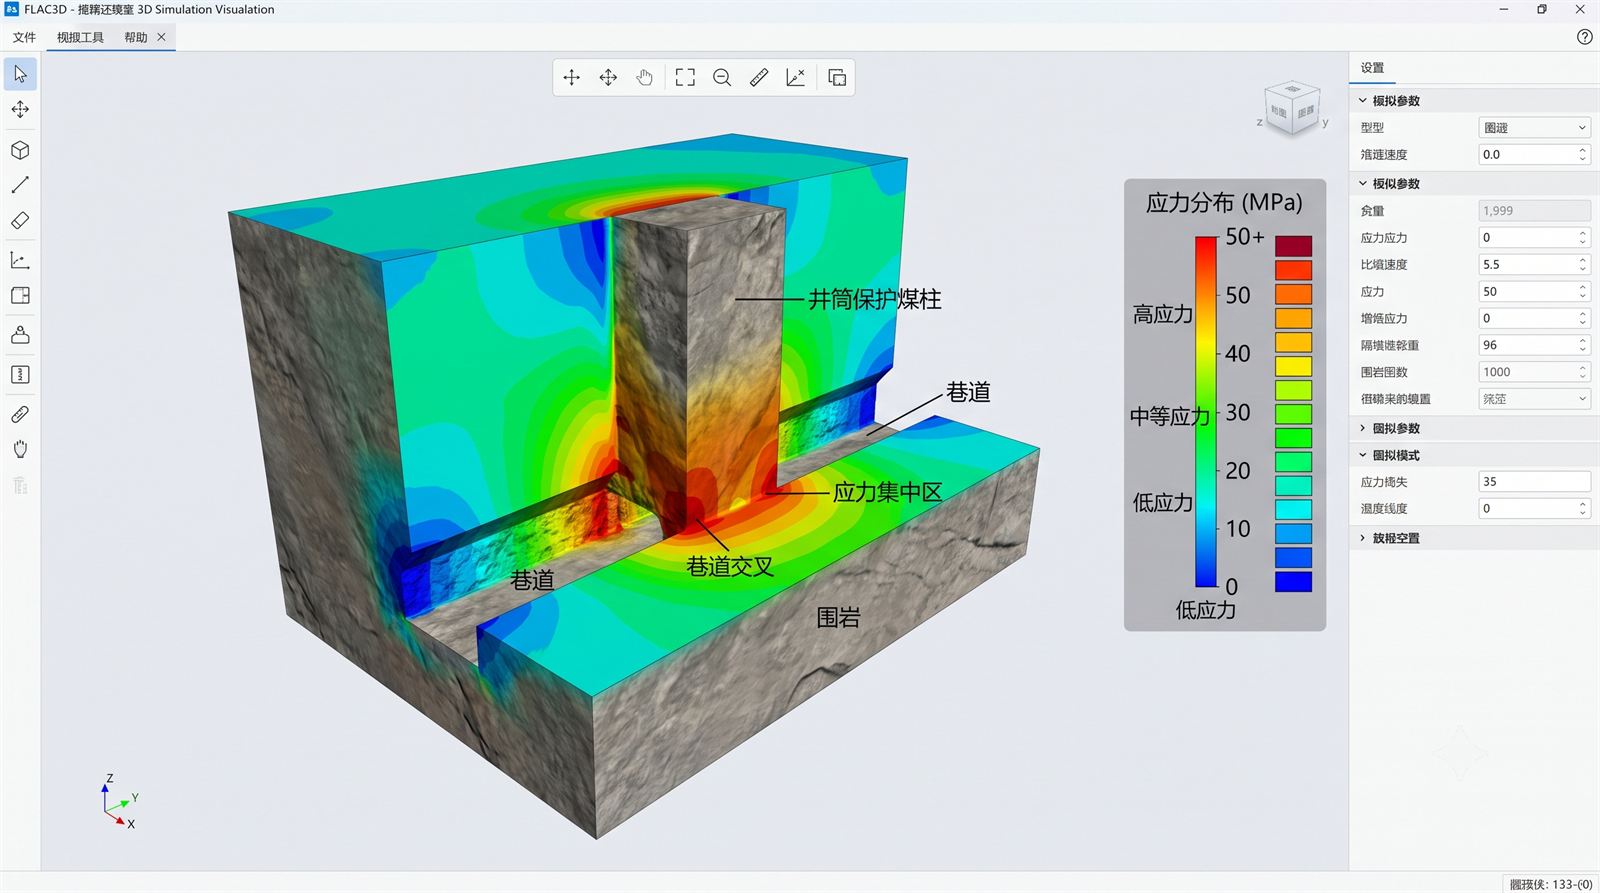This screenshot has height=893, width=1600.
Task: Open the numbered page icon in left sidebar
Action: [x=20, y=375]
